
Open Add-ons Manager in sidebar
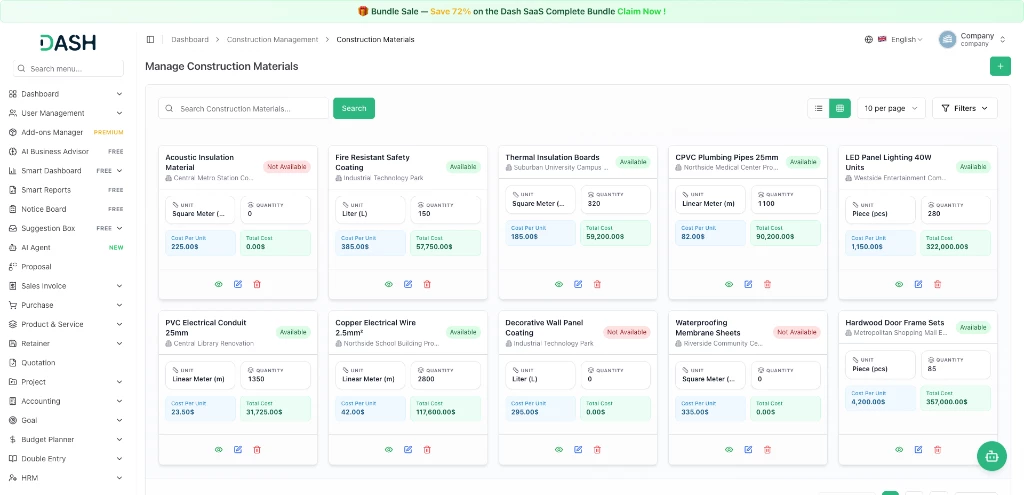tap(65, 133)
